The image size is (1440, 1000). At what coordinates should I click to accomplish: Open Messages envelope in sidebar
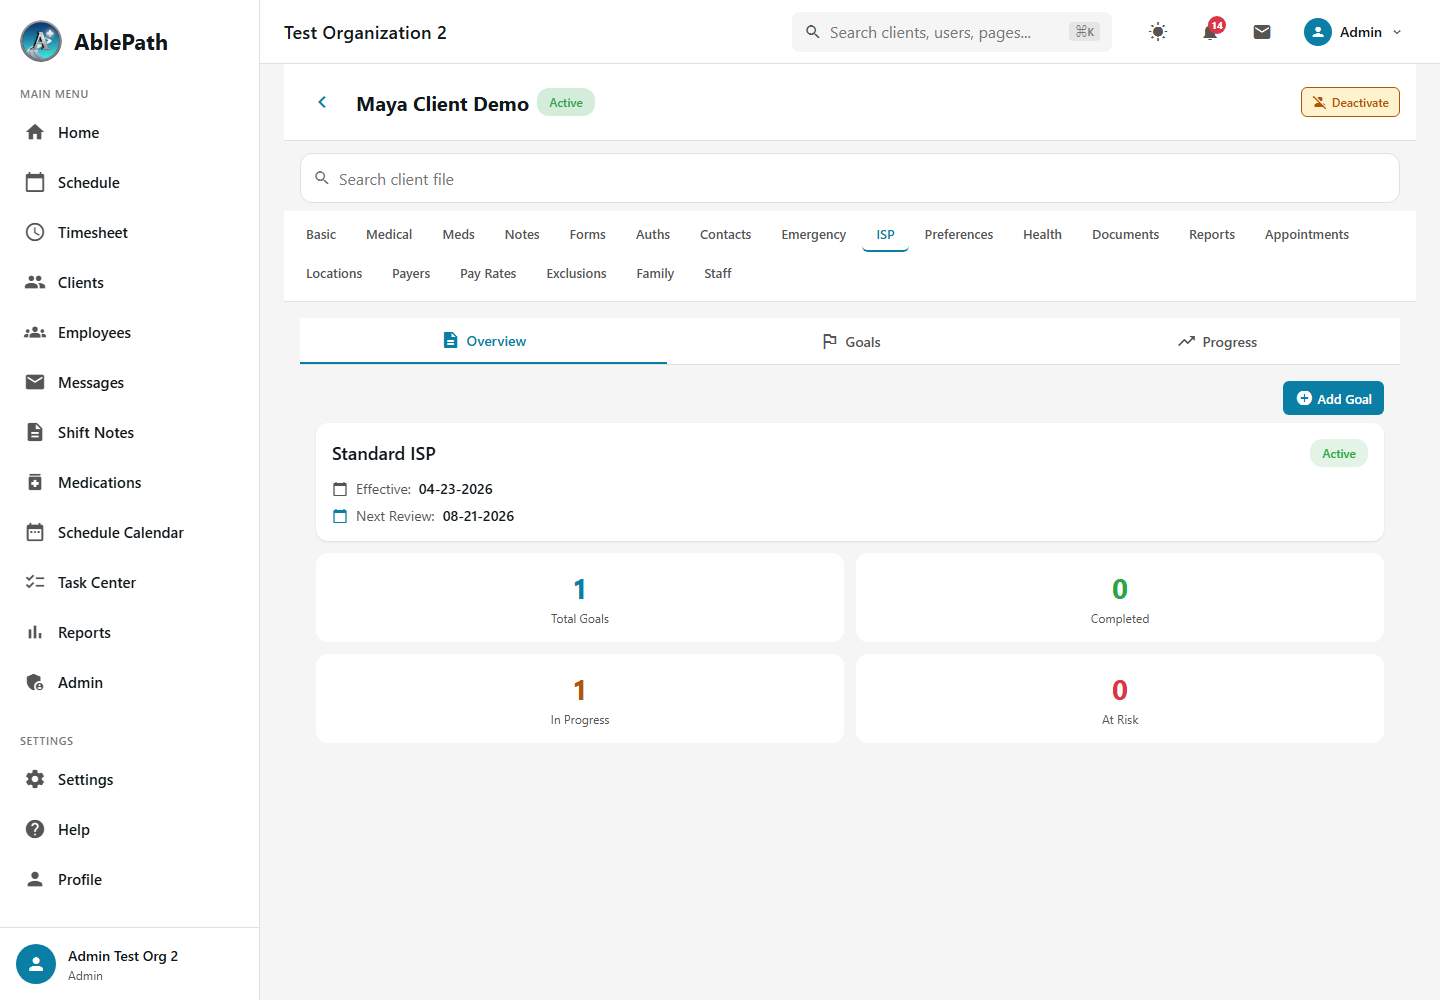[35, 382]
